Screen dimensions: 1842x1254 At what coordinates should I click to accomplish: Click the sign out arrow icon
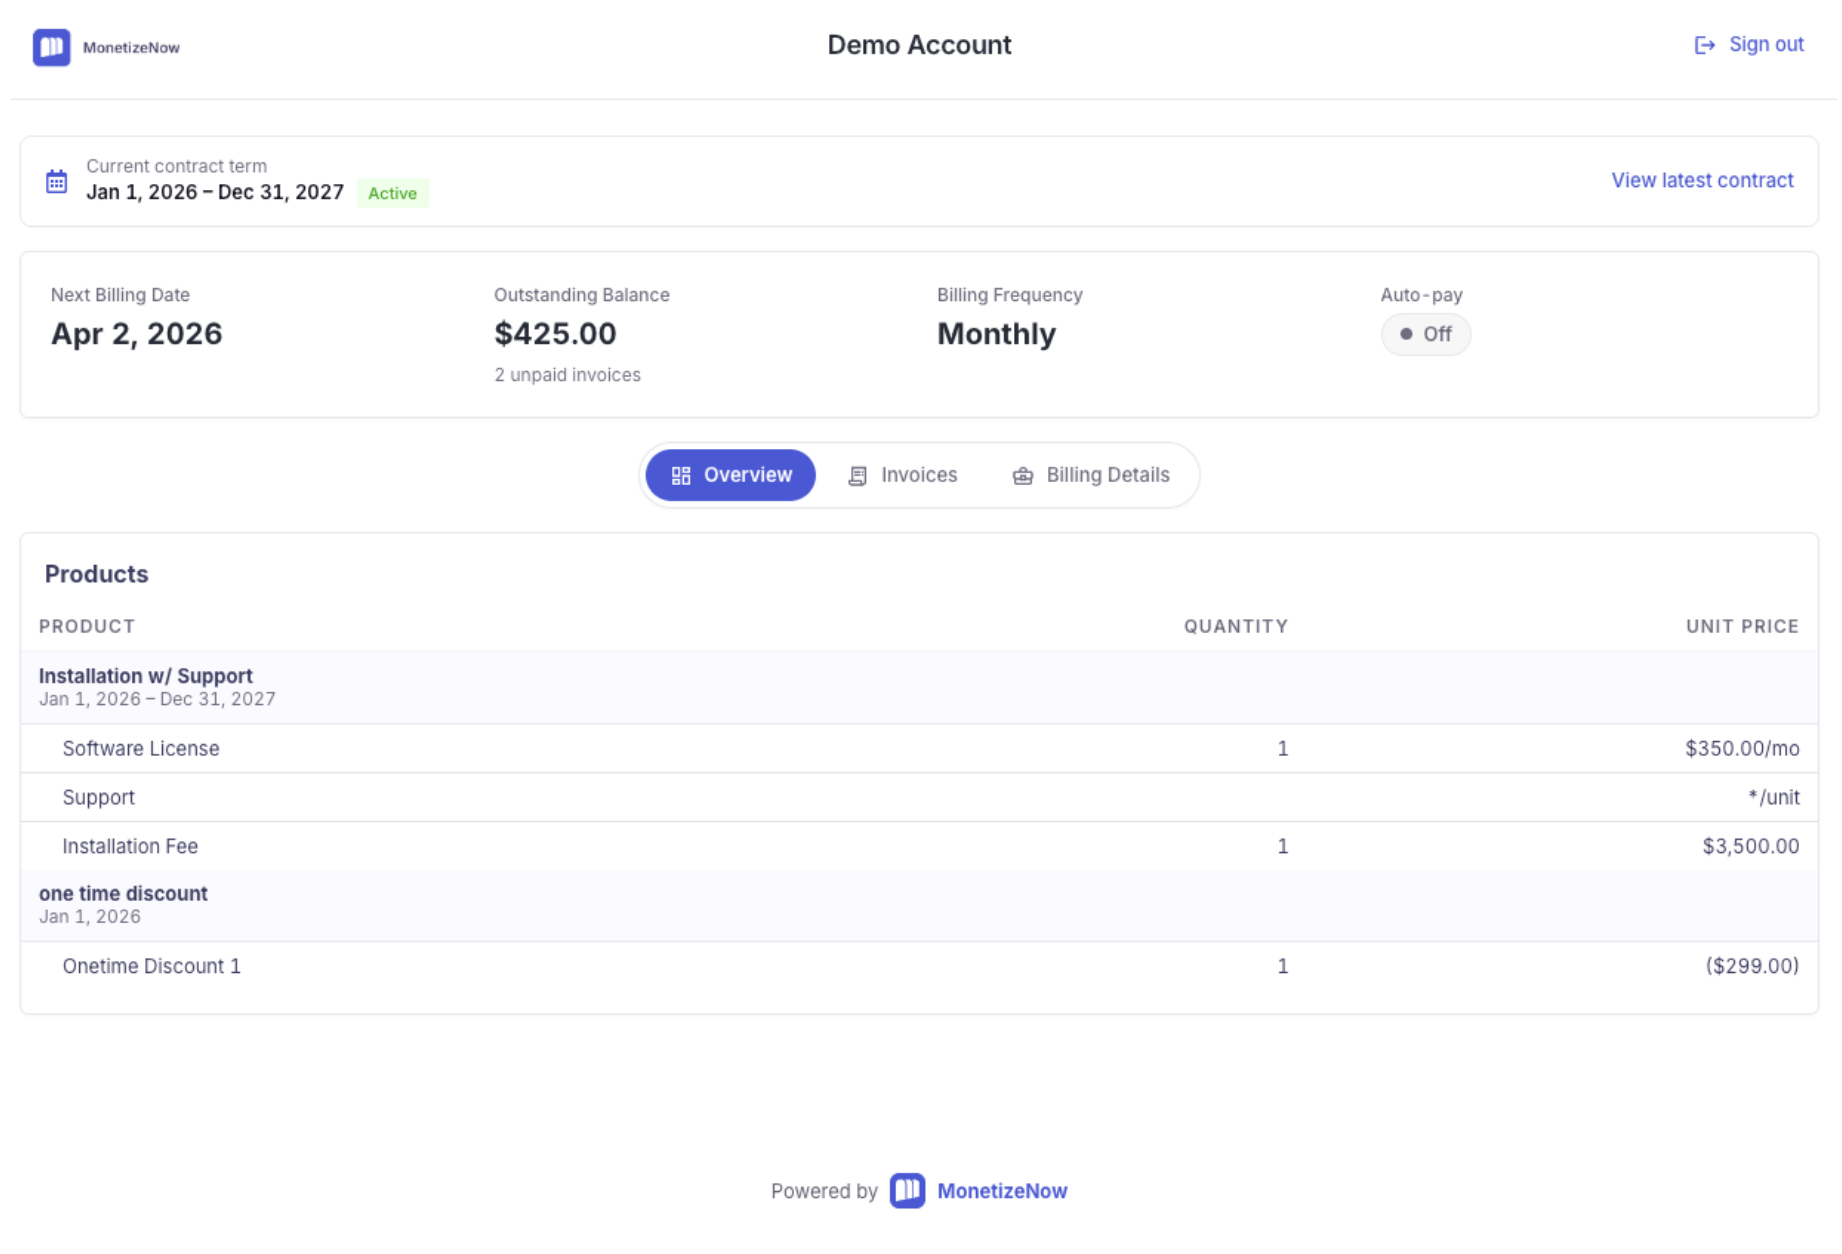[1705, 45]
